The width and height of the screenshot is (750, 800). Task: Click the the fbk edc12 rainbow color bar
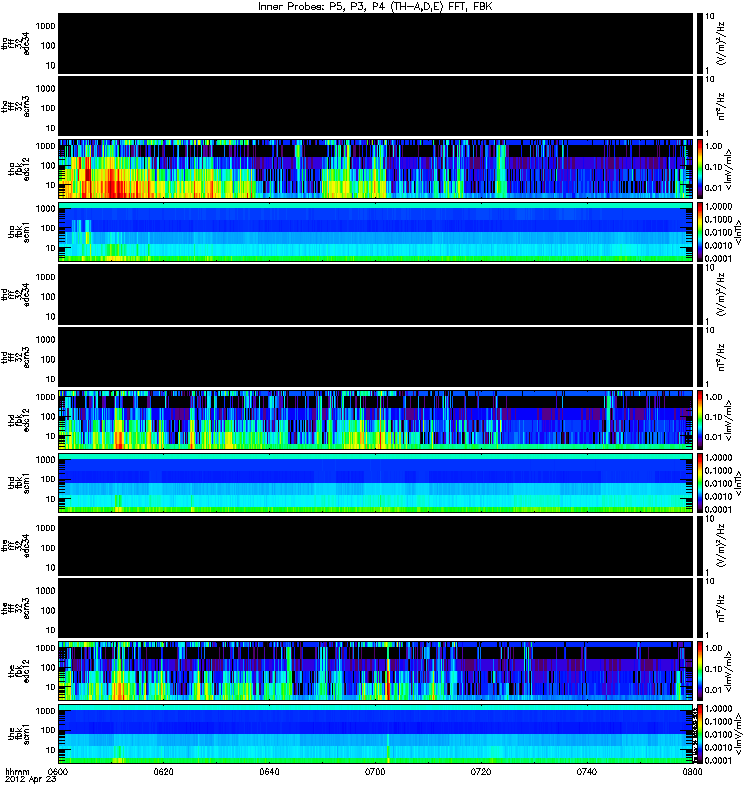pyautogui.click(x=700, y=671)
